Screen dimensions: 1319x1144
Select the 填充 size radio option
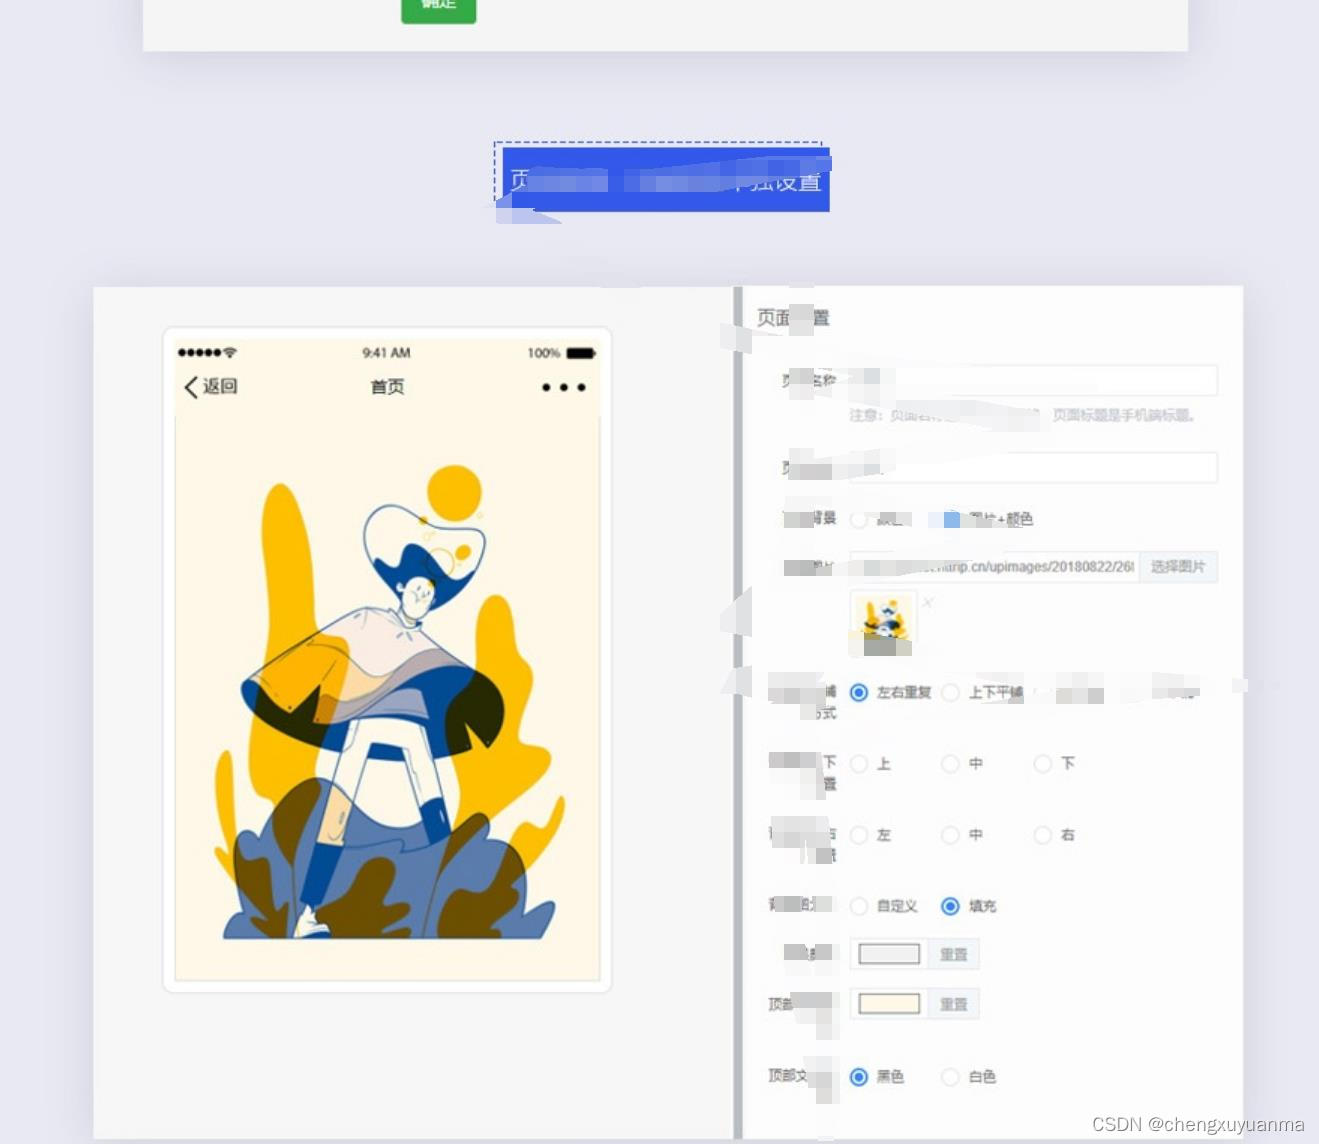click(951, 906)
